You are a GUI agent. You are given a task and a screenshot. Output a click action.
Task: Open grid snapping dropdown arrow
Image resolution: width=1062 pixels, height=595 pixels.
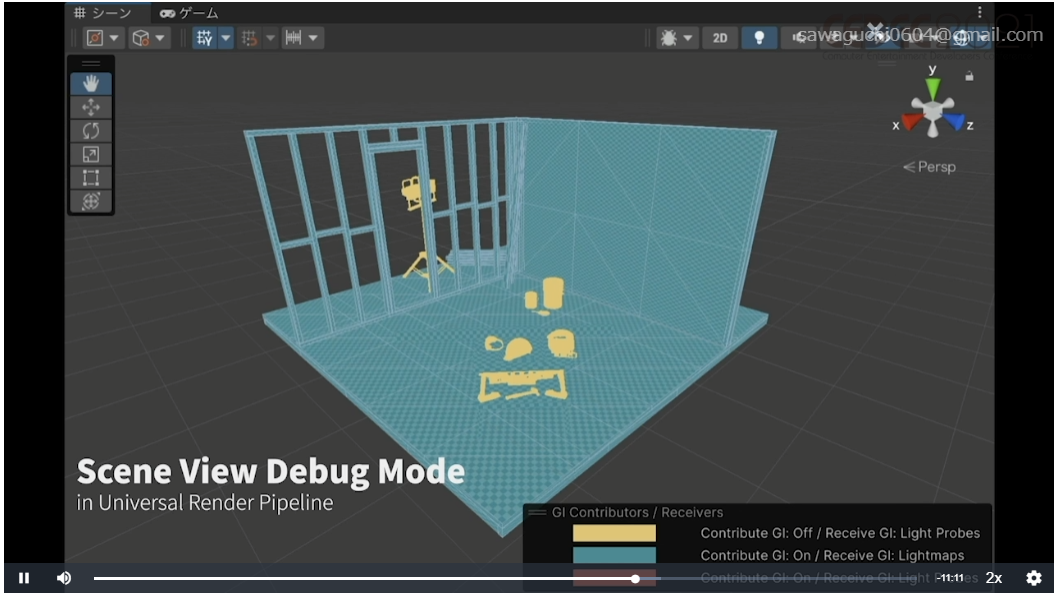click(270, 38)
